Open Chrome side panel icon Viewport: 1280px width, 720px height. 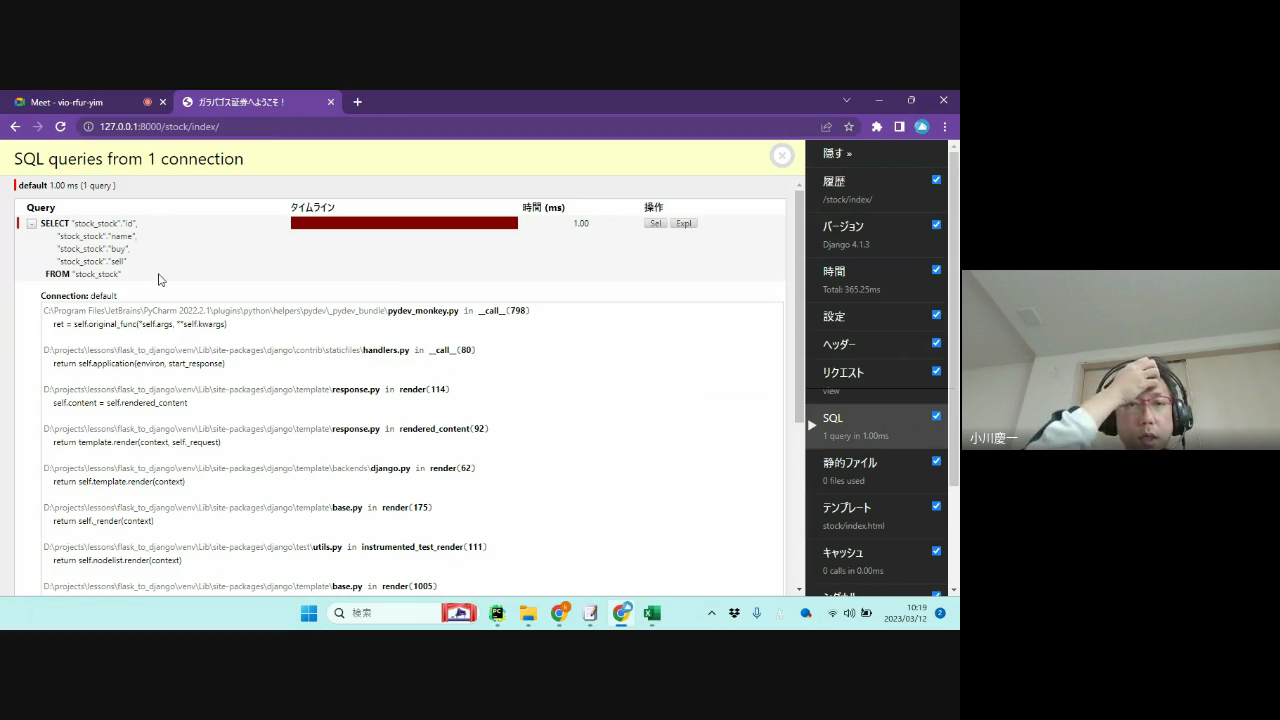coord(899,127)
